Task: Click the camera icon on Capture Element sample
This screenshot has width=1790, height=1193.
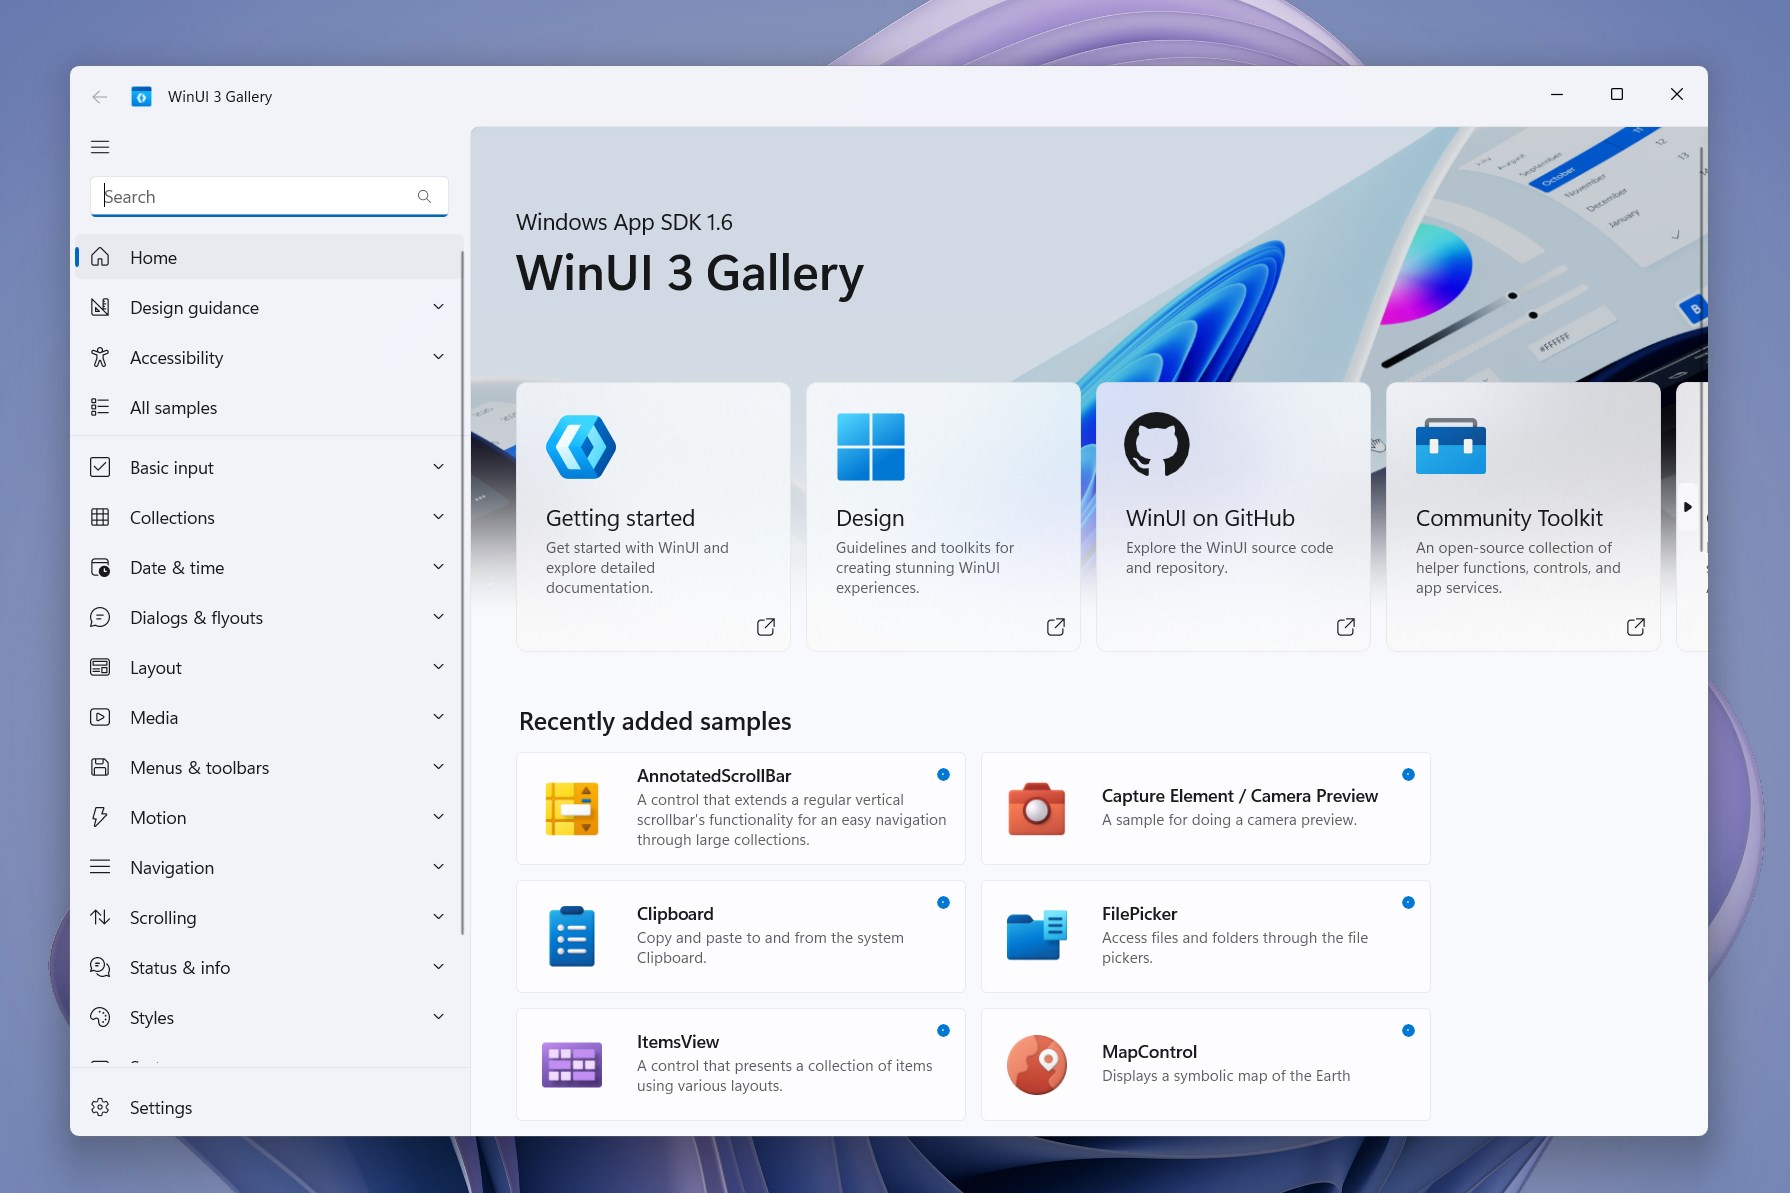Action: [x=1037, y=808]
